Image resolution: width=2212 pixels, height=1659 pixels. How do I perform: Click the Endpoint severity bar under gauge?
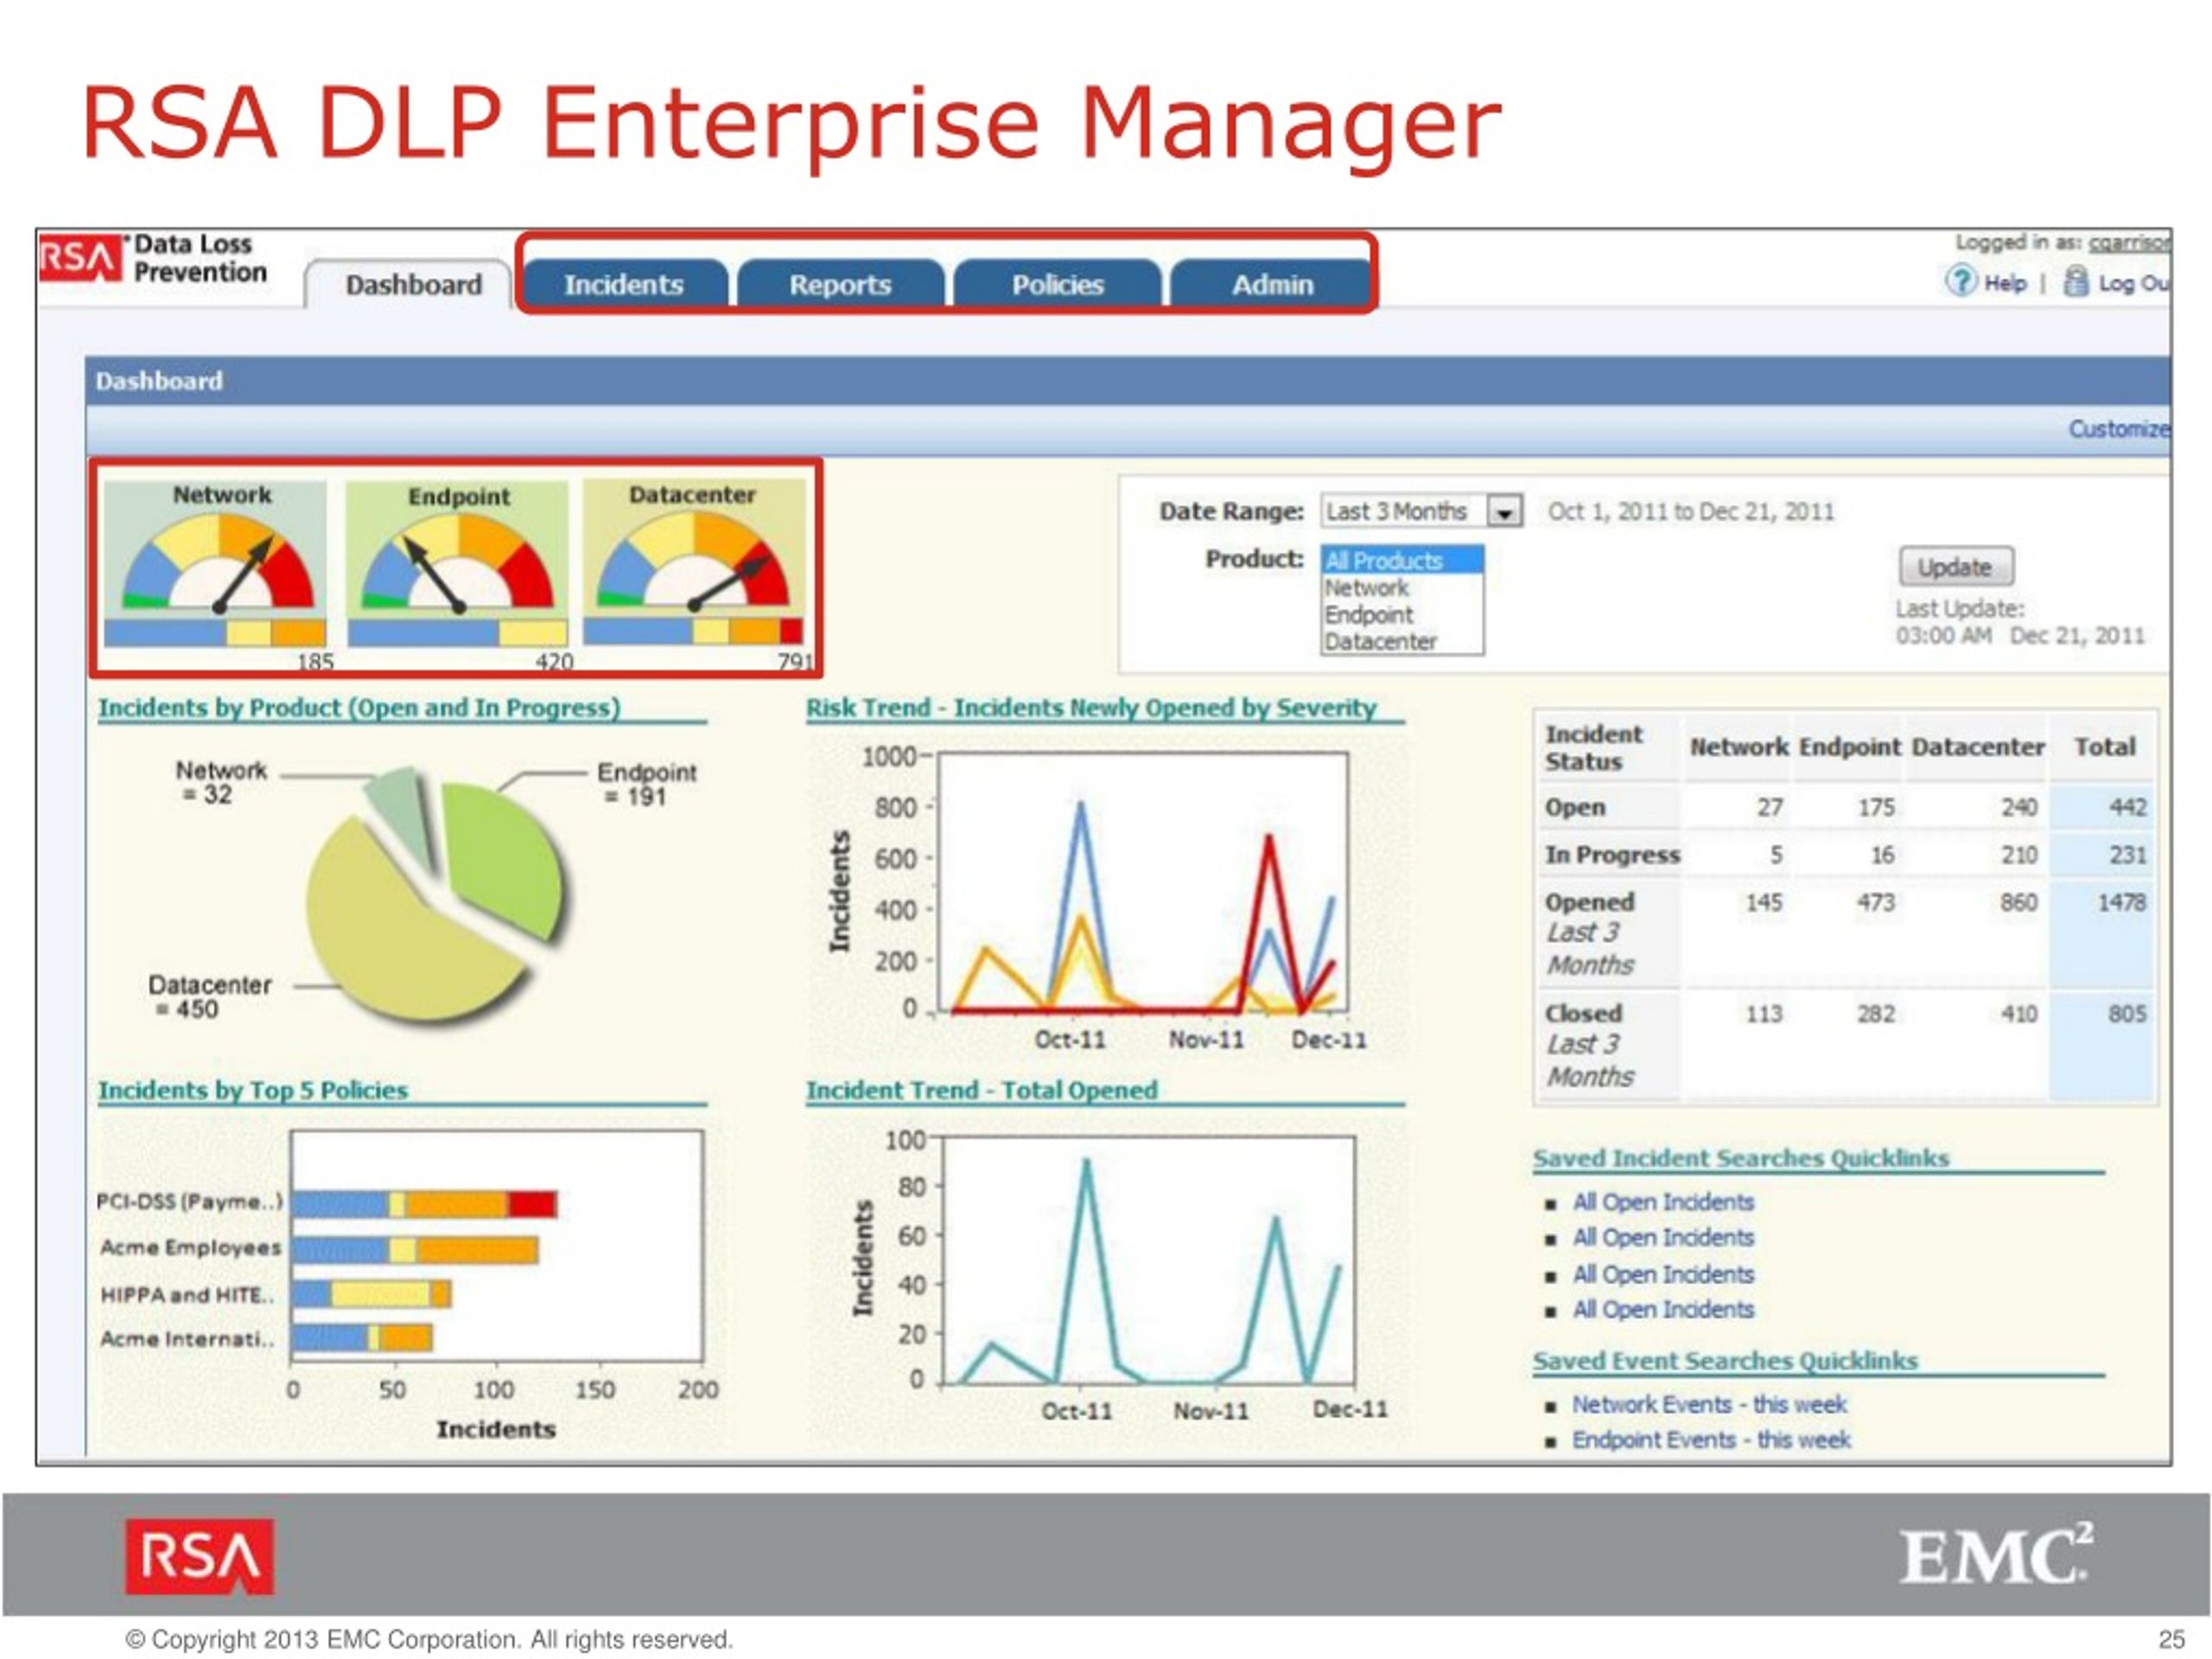click(457, 633)
